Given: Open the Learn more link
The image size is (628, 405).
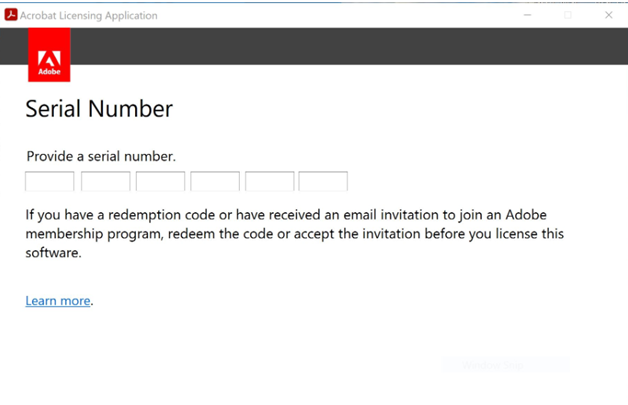Looking at the screenshot, I should pyautogui.click(x=58, y=301).
